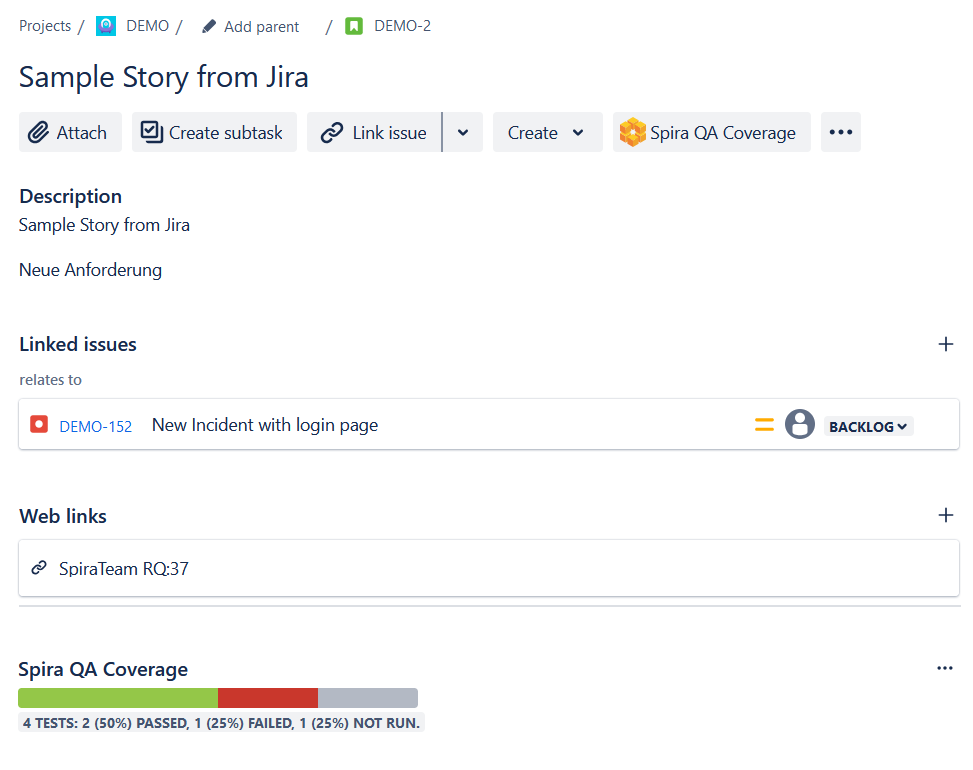Image resolution: width=973 pixels, height=770 pixels.
Task: Click Add parent in breadcrumb
Action: [251, 27]
